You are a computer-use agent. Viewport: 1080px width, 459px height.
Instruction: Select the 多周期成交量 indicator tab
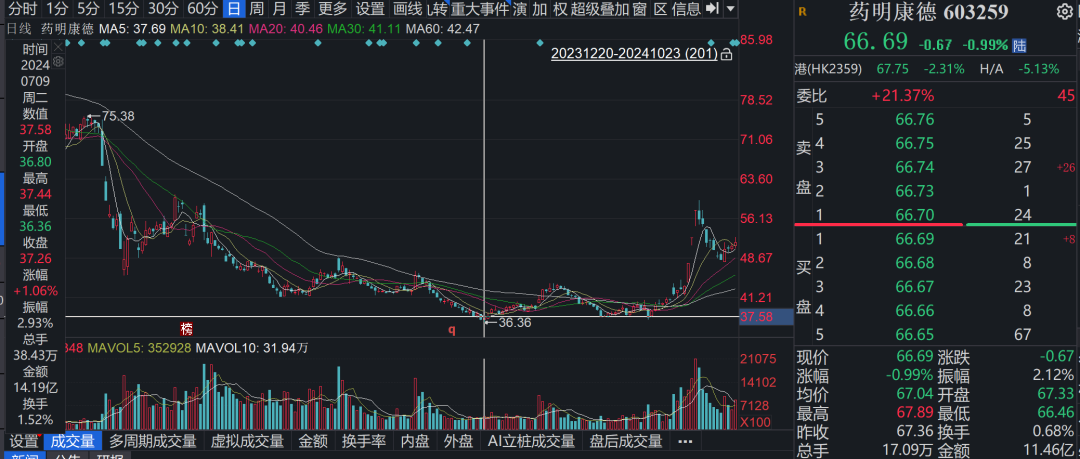[153, 441]
